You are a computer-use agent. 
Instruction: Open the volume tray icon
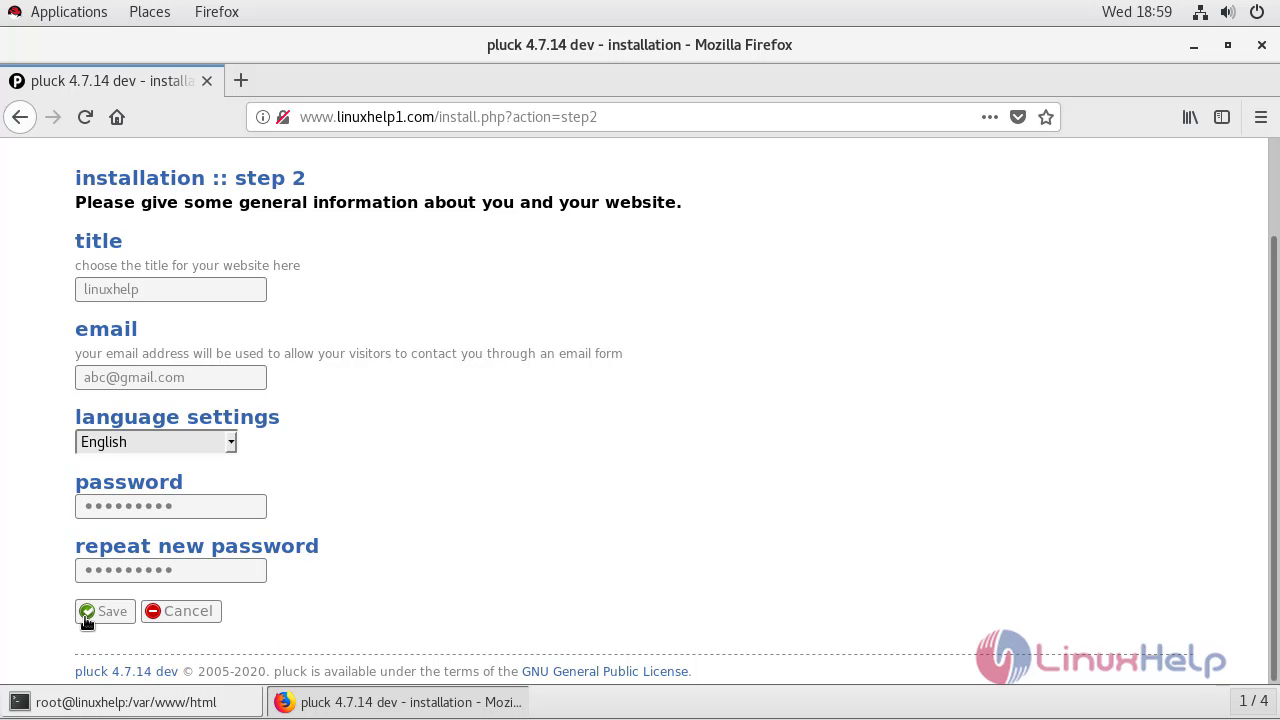(1228, 12)
